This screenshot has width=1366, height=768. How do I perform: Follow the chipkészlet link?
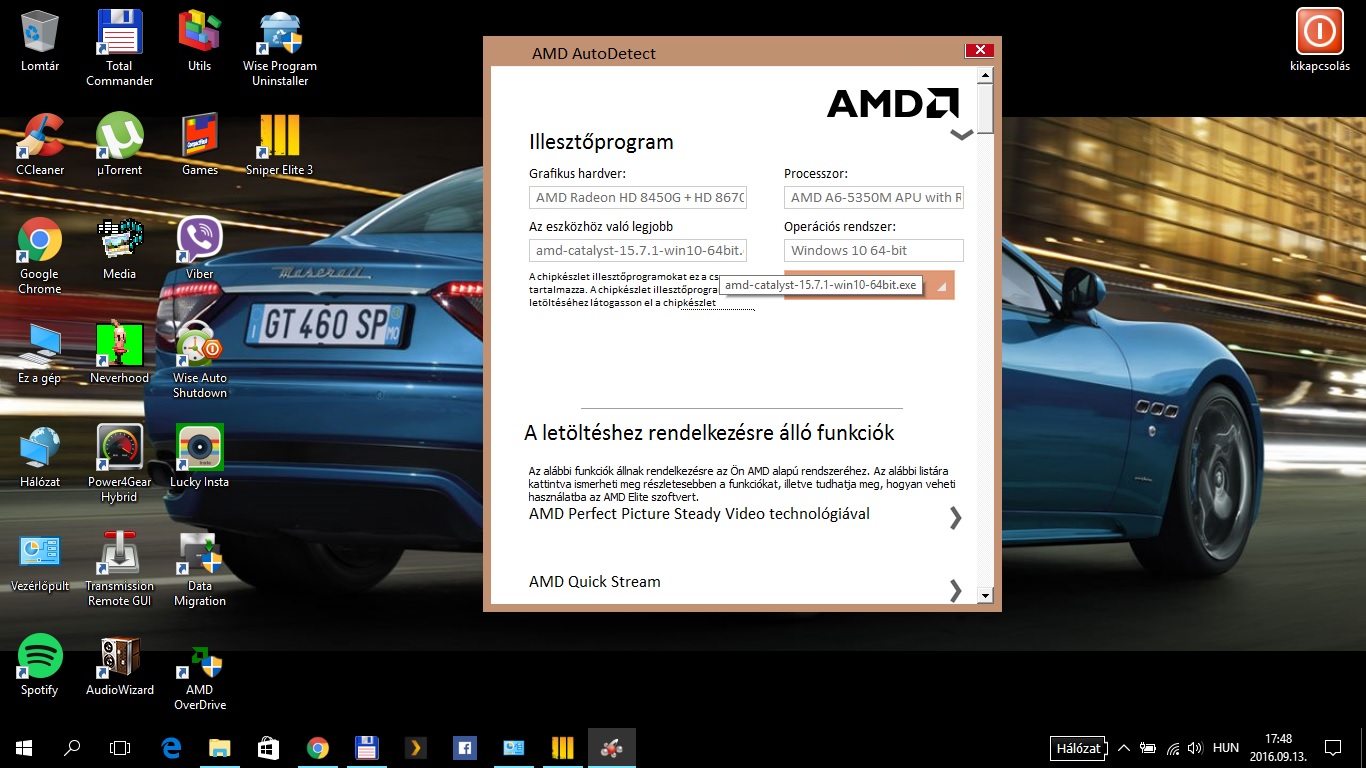coord(698,302)
